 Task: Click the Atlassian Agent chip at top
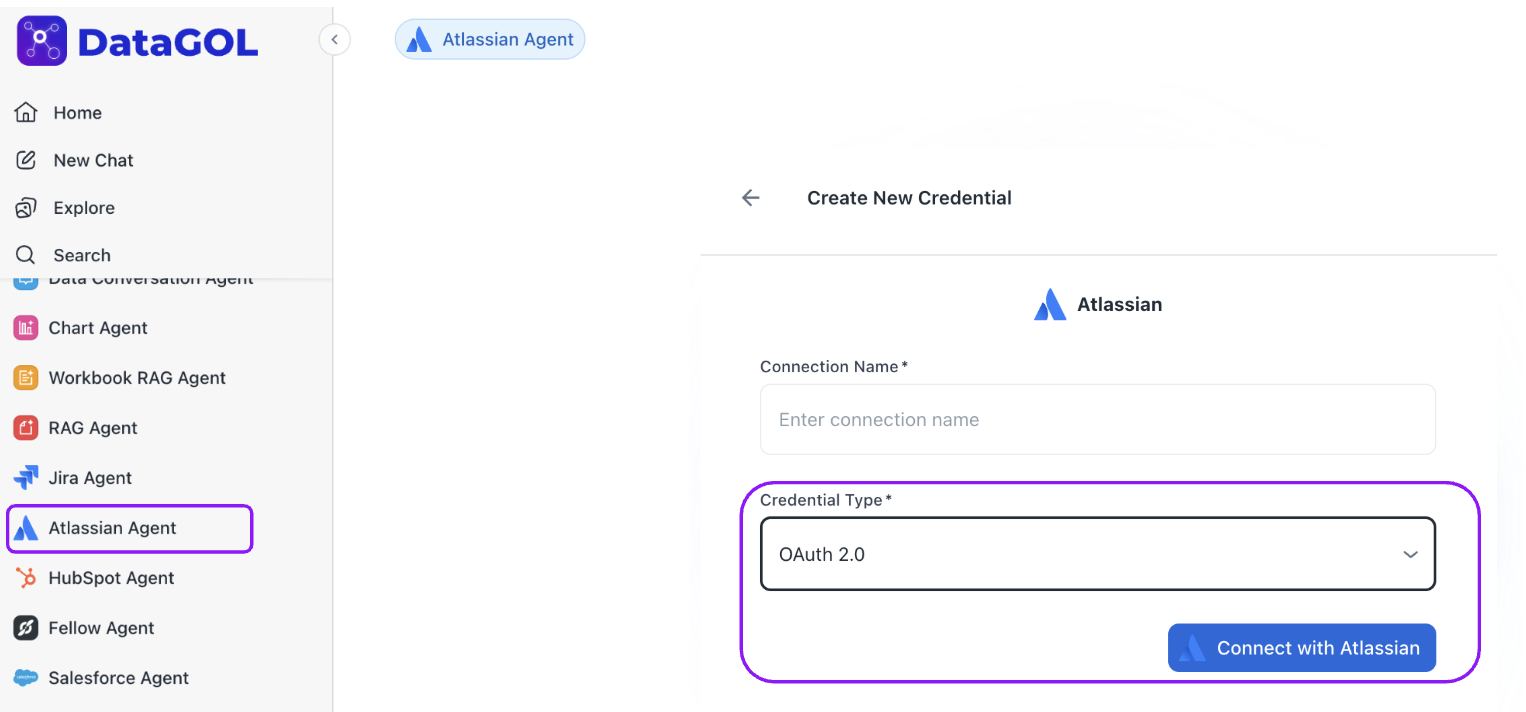click(x=490, y=40)
